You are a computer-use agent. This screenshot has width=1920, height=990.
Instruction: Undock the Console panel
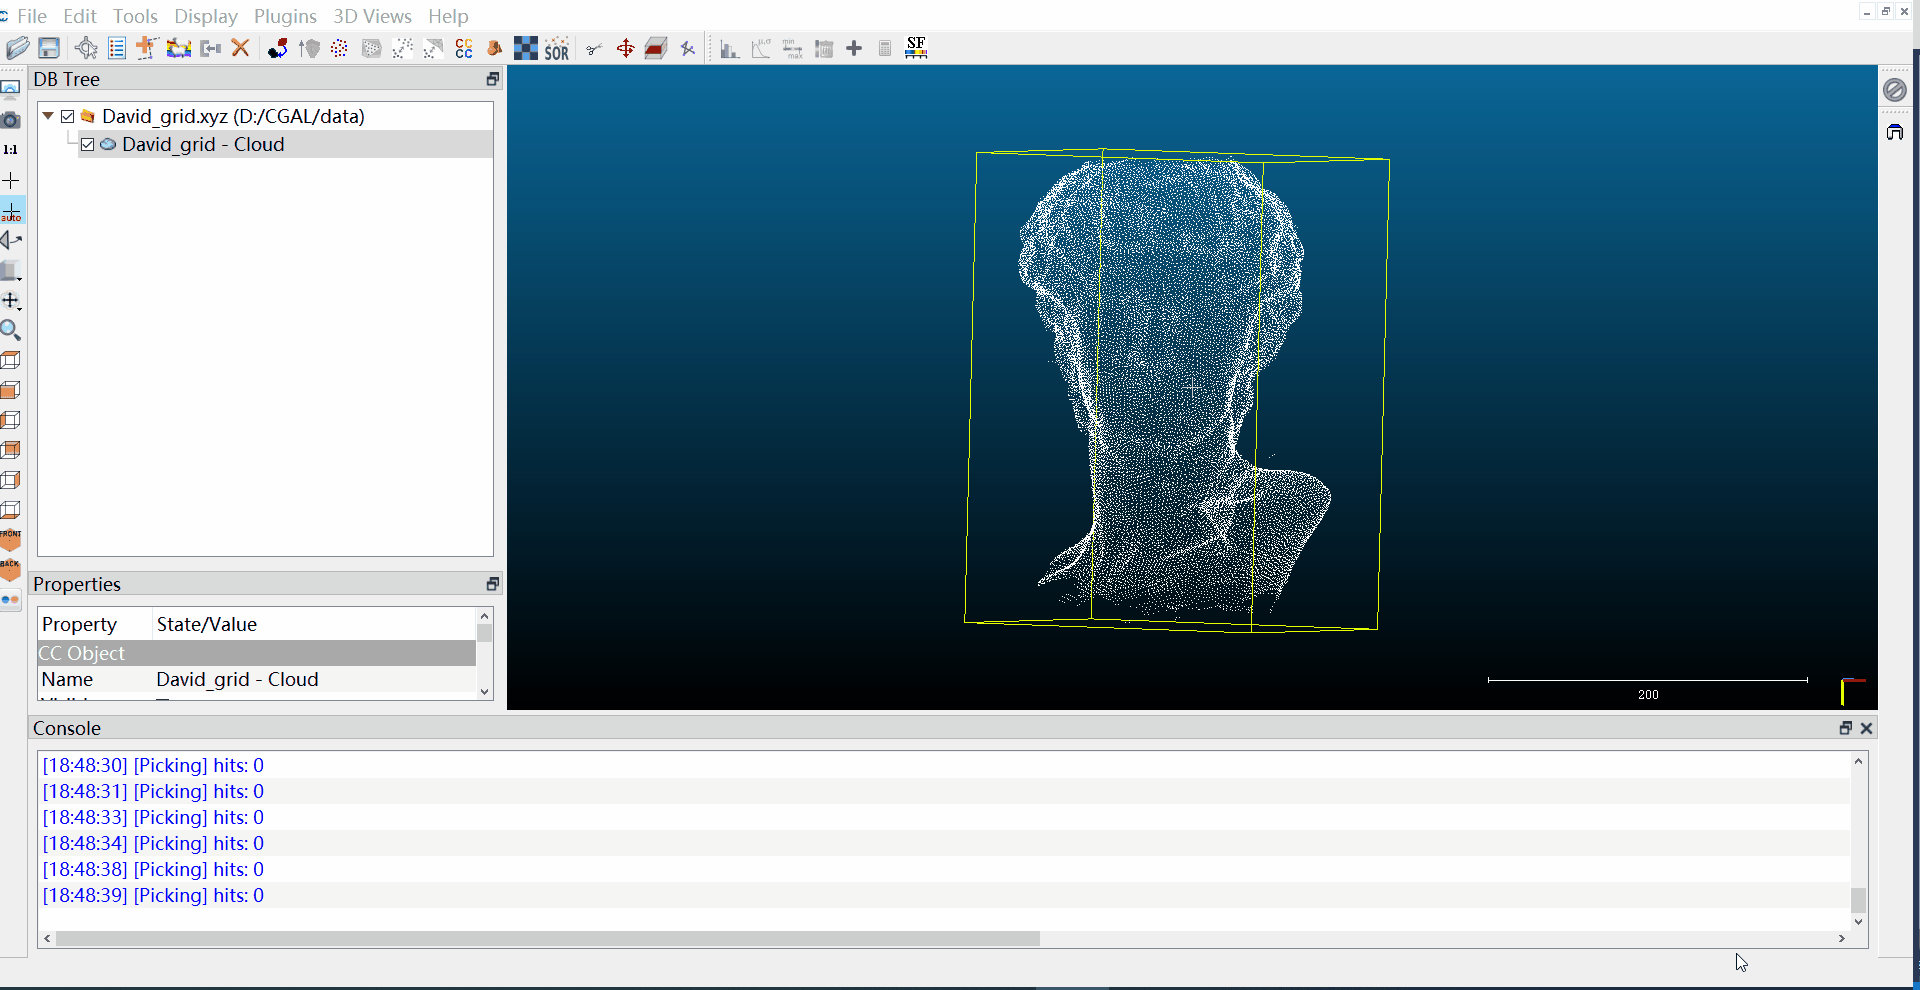(x=1846, y=728)
